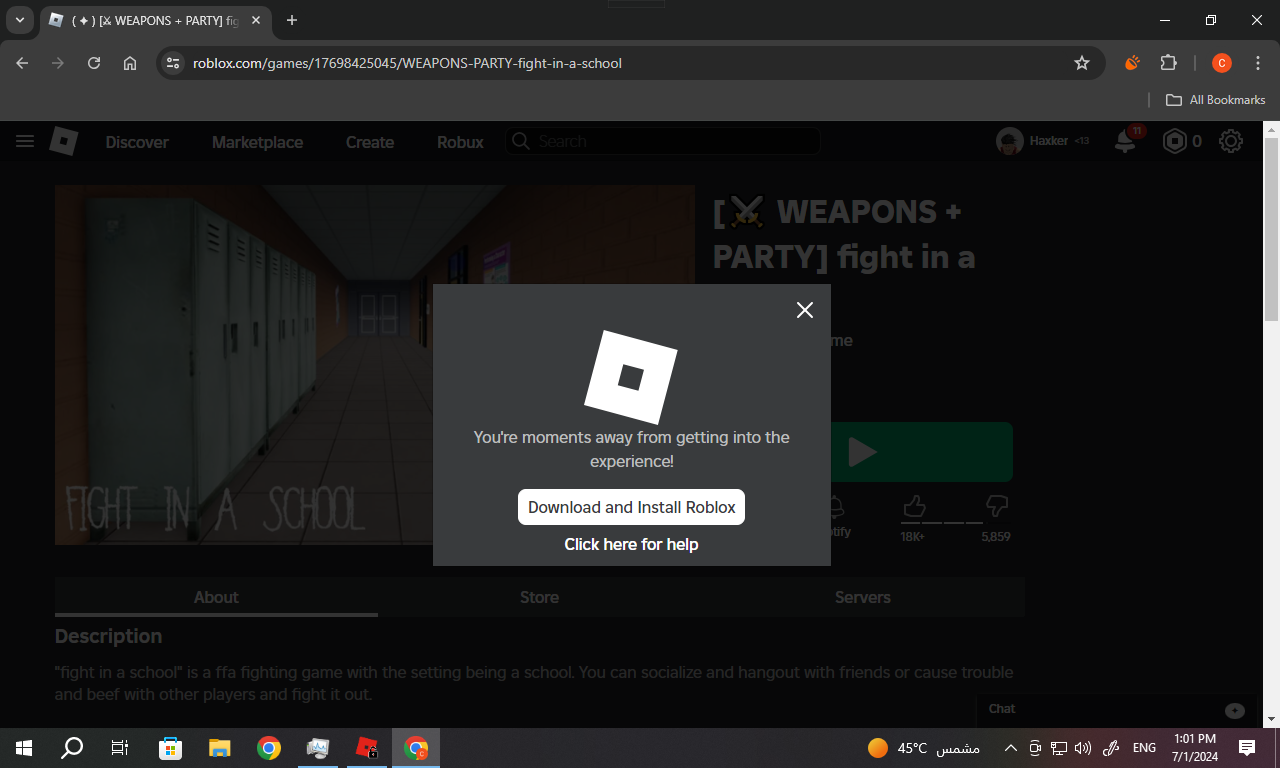The image size is (1280, 768).
Task: Launch Microsoft Store from taskbar
Action: click(x=171, y=748)
